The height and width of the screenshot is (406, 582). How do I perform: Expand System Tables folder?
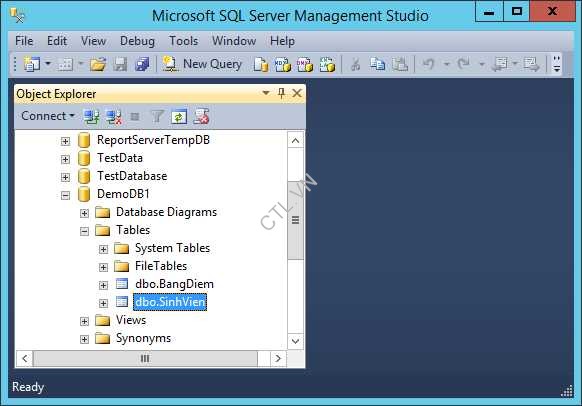point(103,249)
